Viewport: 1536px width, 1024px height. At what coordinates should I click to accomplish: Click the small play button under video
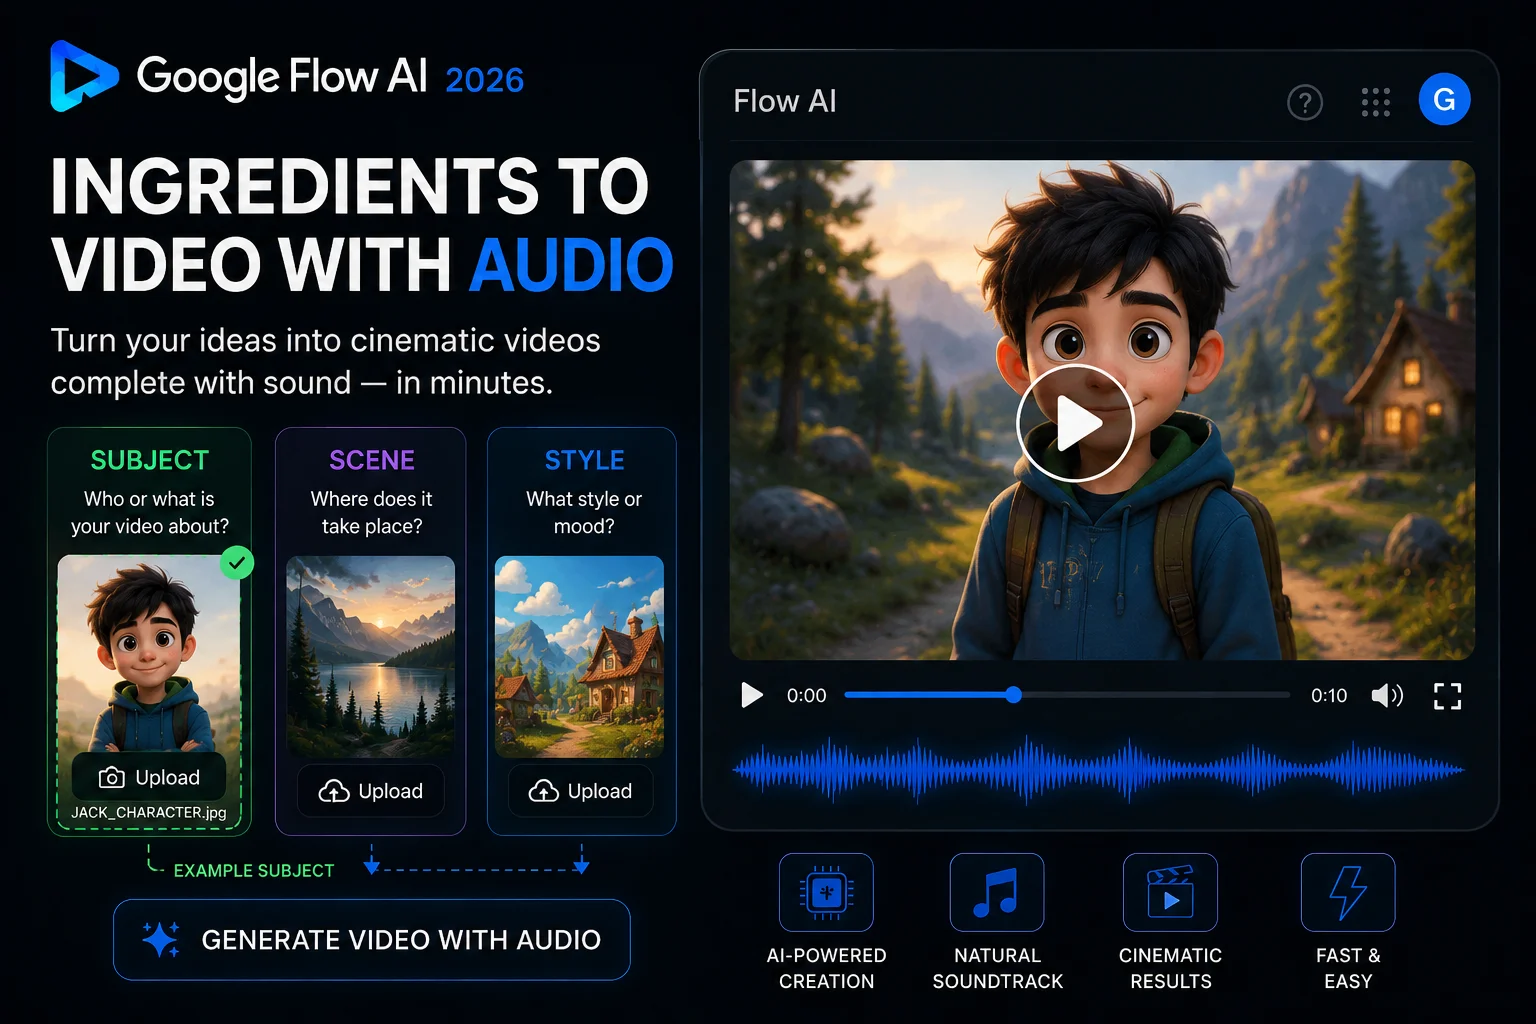click(x=752, y=695)
